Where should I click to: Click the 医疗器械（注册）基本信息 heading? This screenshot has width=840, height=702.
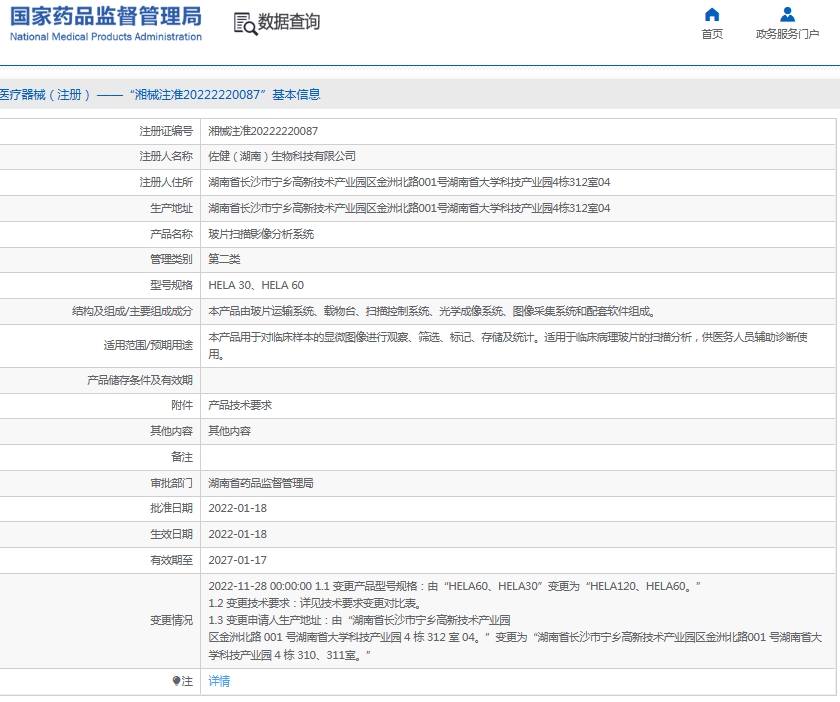pyautogui.click(x=160, y=95)
